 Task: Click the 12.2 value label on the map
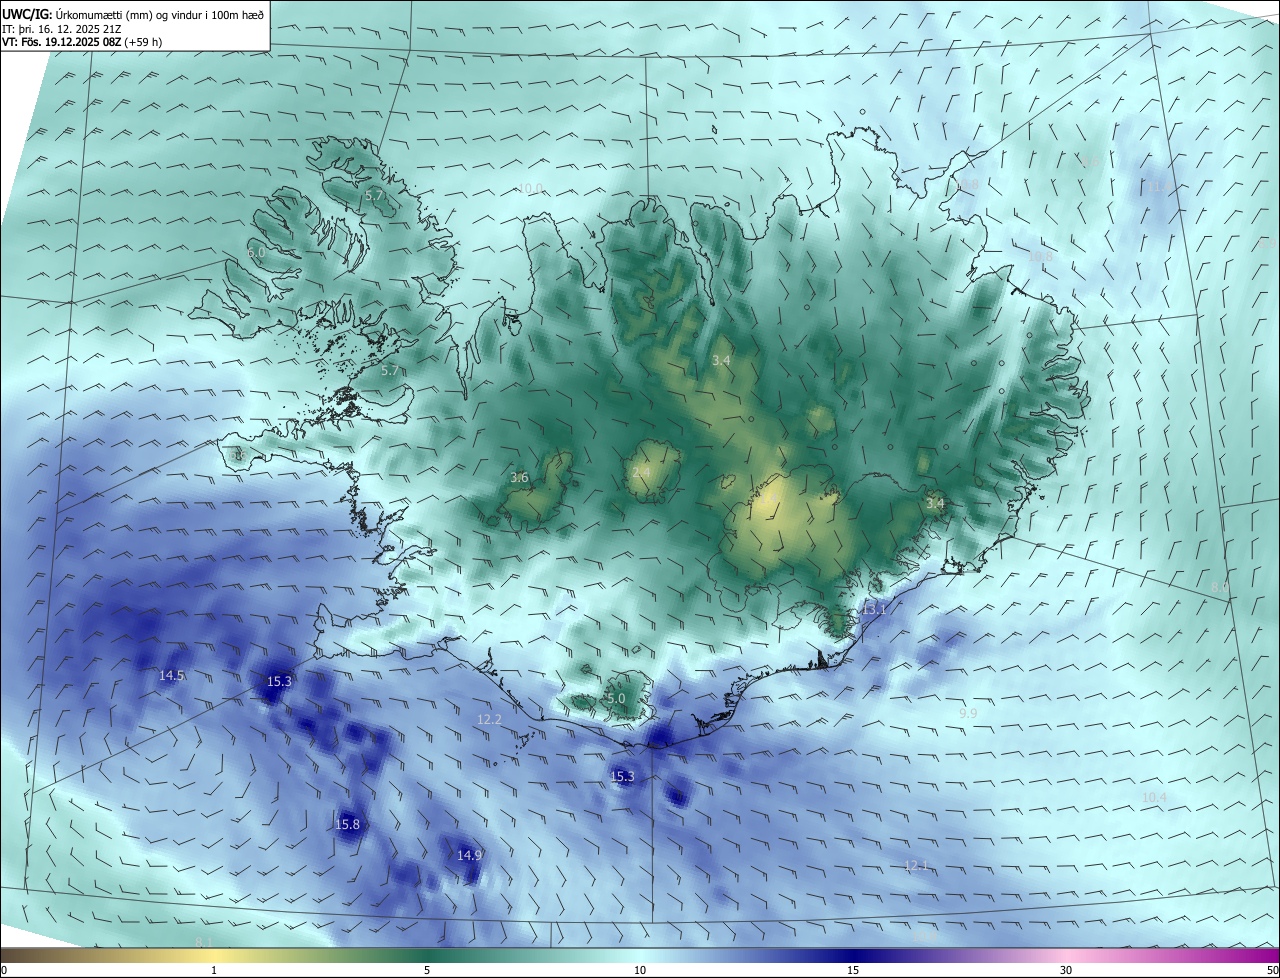coord(489,719)
